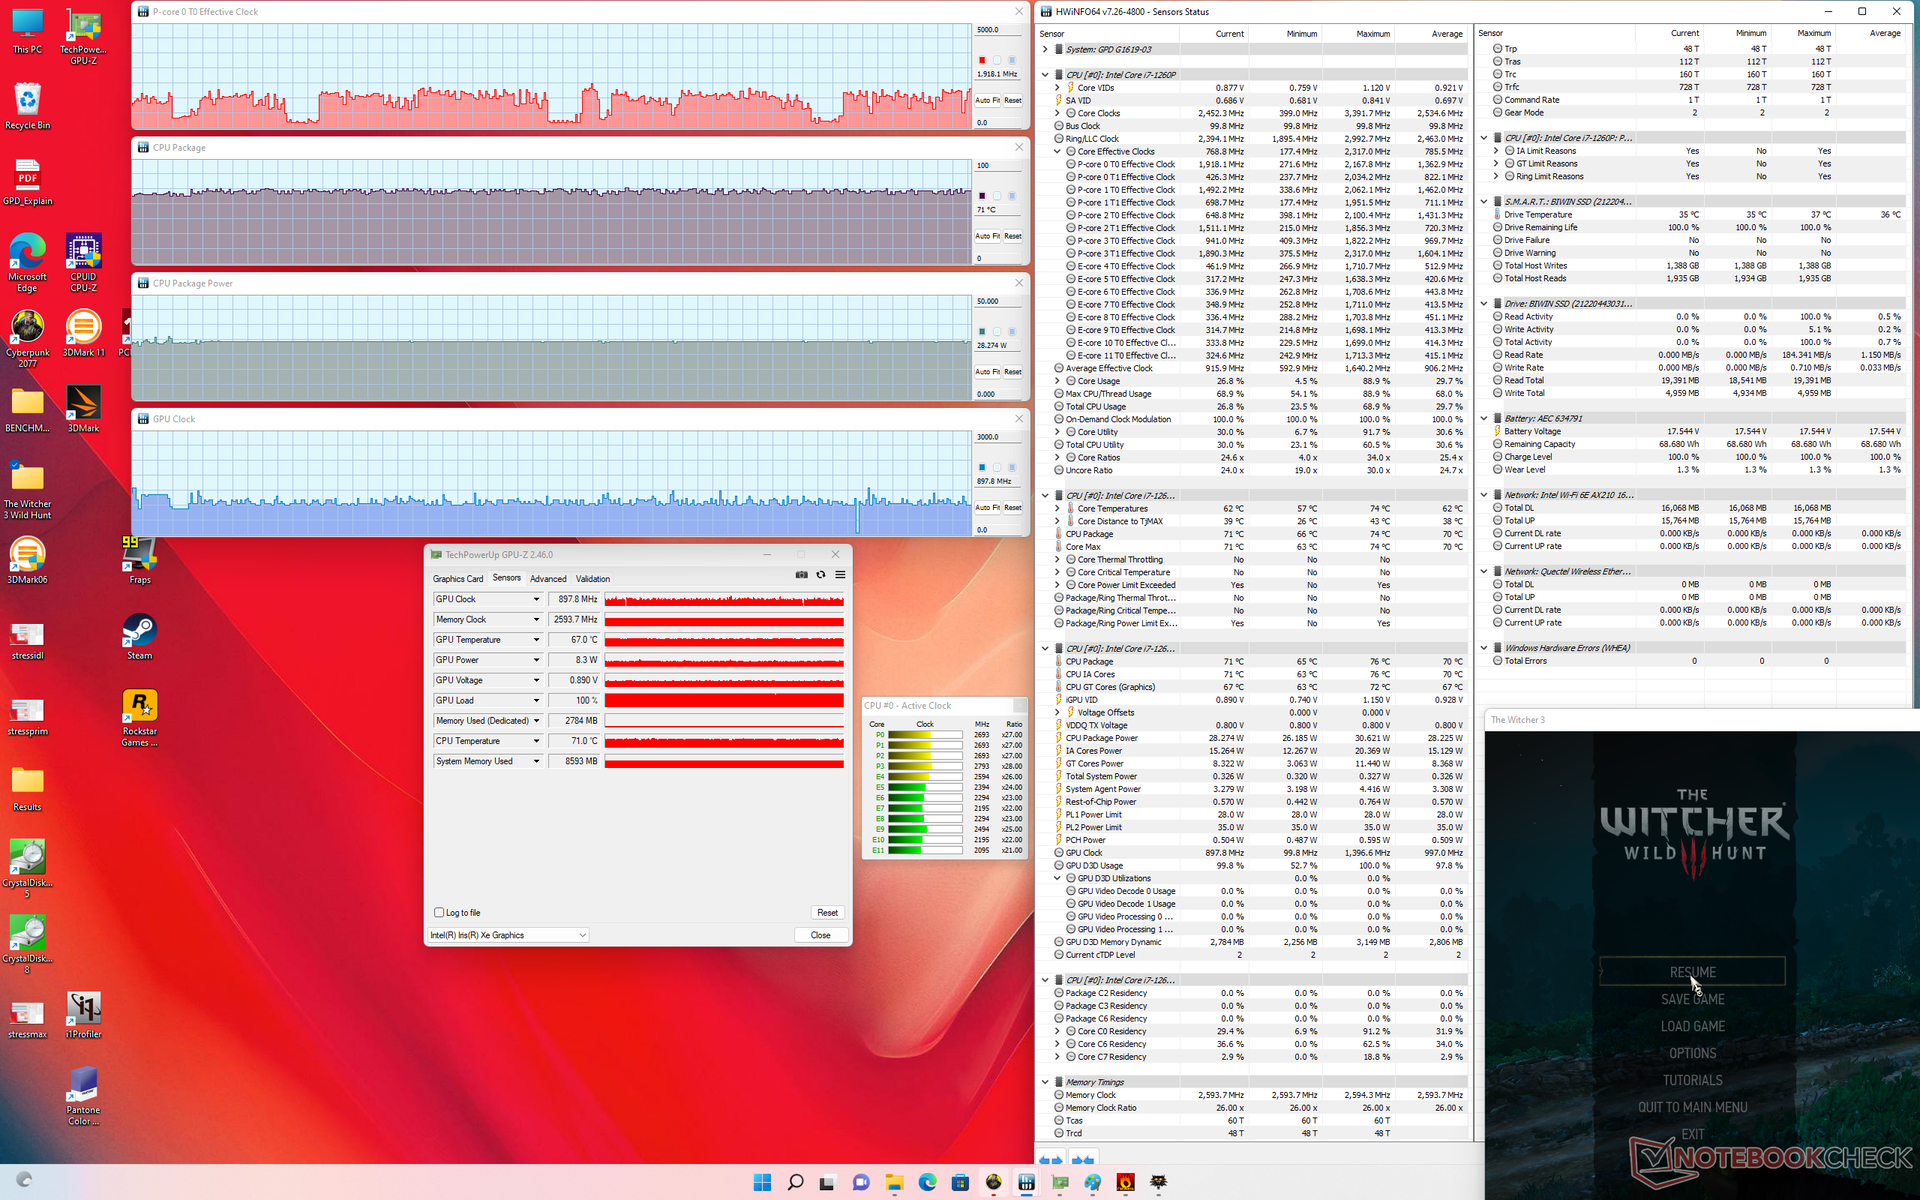The width and height of the screenshot is (1920, 1200).
Task: Open Cyberpunk 2077 desktop icon
Action: pos(27,328)
